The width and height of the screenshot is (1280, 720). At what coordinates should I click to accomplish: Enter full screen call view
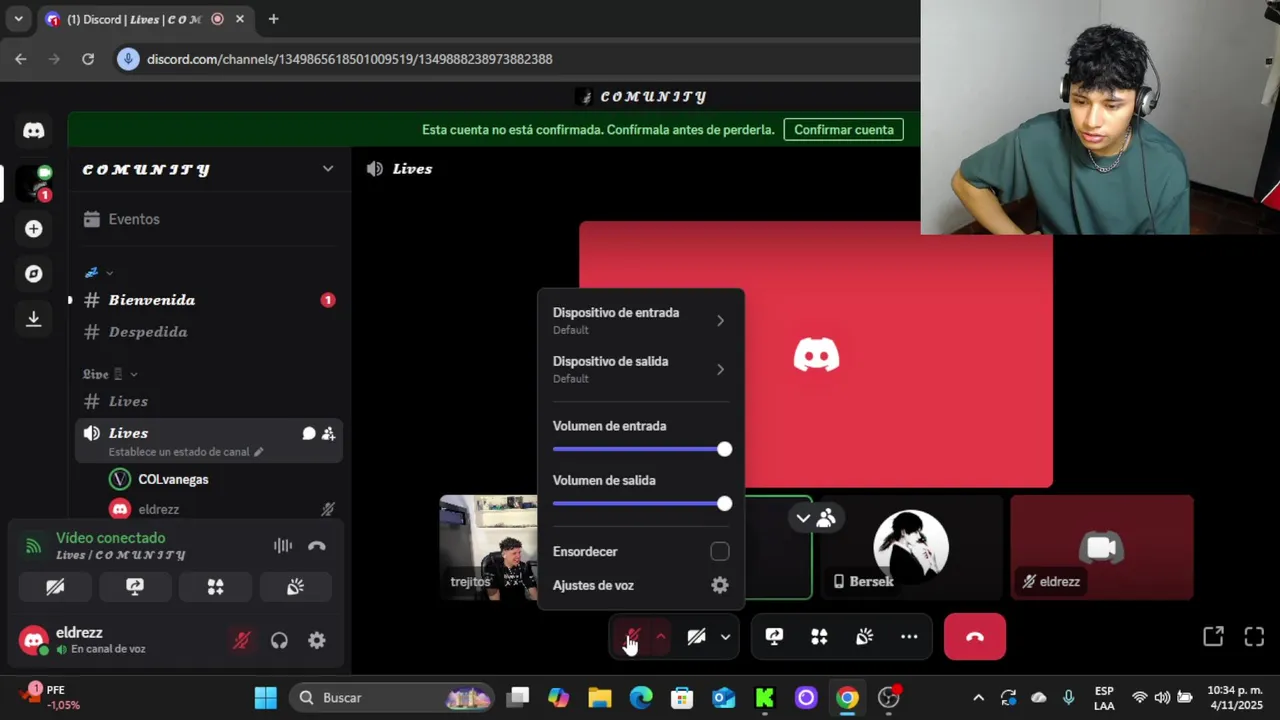click(1254, 637)
